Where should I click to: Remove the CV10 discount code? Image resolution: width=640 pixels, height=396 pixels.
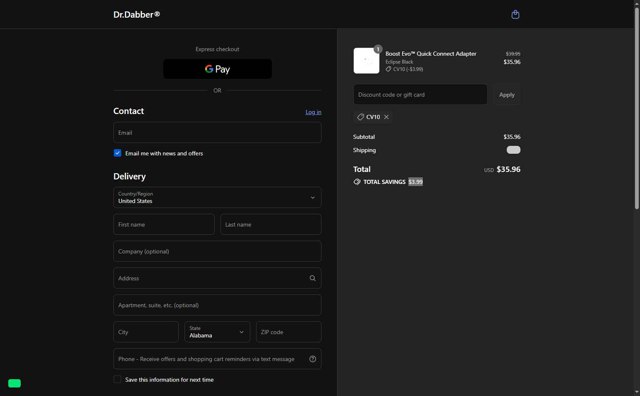click(x=386, y=117)
